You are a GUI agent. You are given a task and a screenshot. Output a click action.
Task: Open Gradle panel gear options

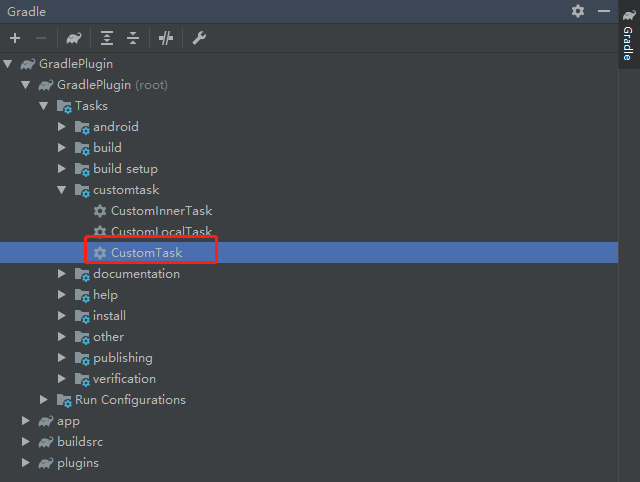click(578, 11)
